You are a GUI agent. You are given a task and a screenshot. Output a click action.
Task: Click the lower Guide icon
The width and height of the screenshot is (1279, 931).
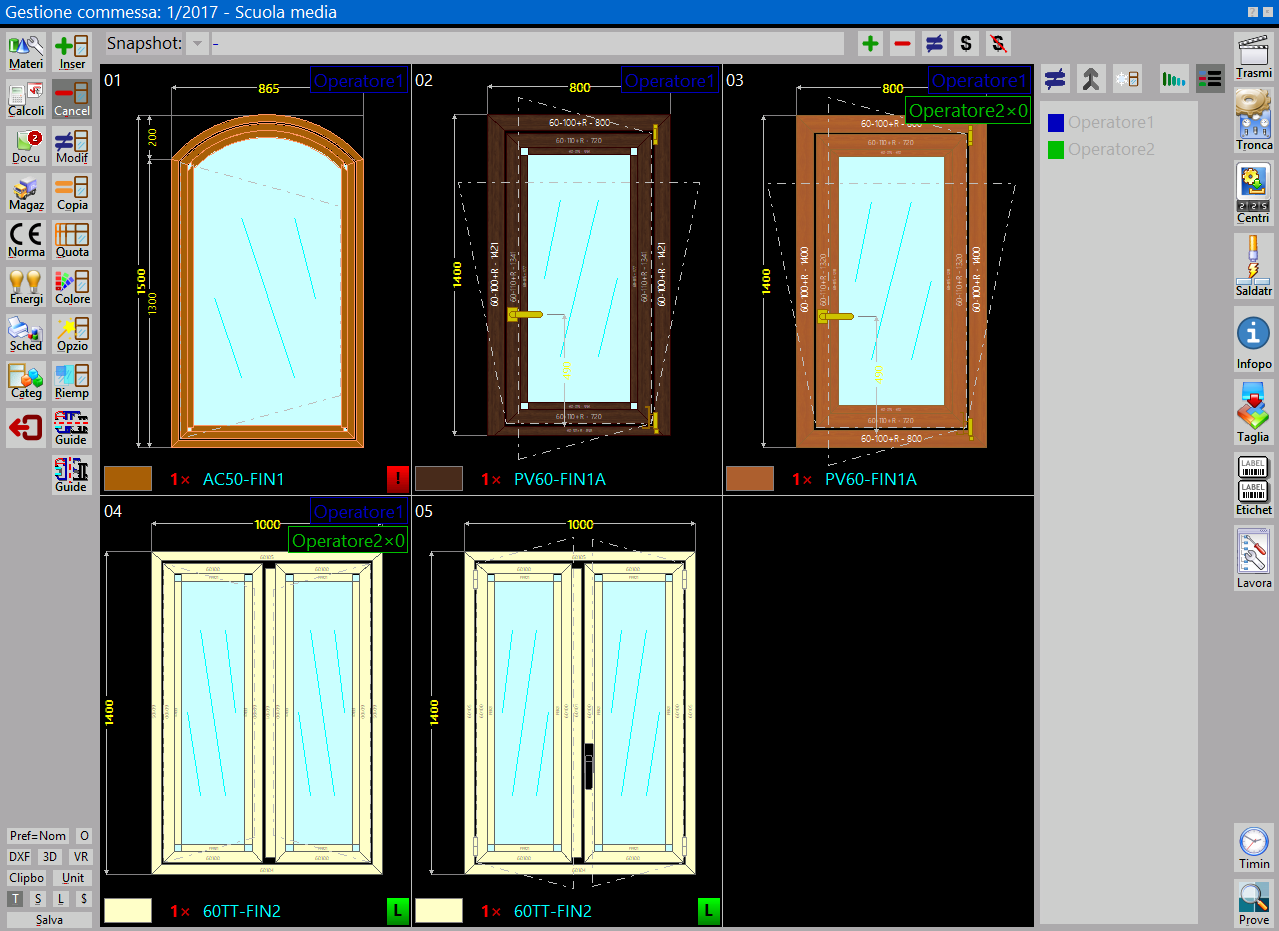pyautogui.click(x=72, y=475)
